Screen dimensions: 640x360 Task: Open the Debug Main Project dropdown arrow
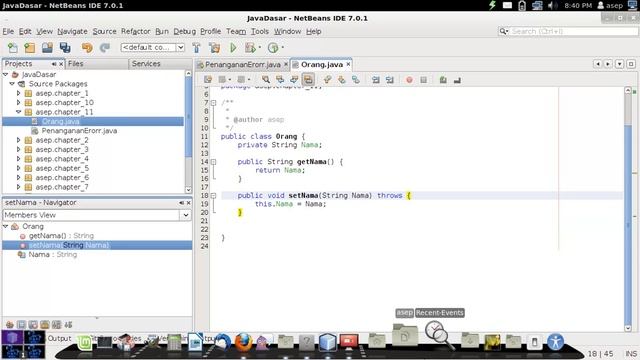(x=260, y=48)
